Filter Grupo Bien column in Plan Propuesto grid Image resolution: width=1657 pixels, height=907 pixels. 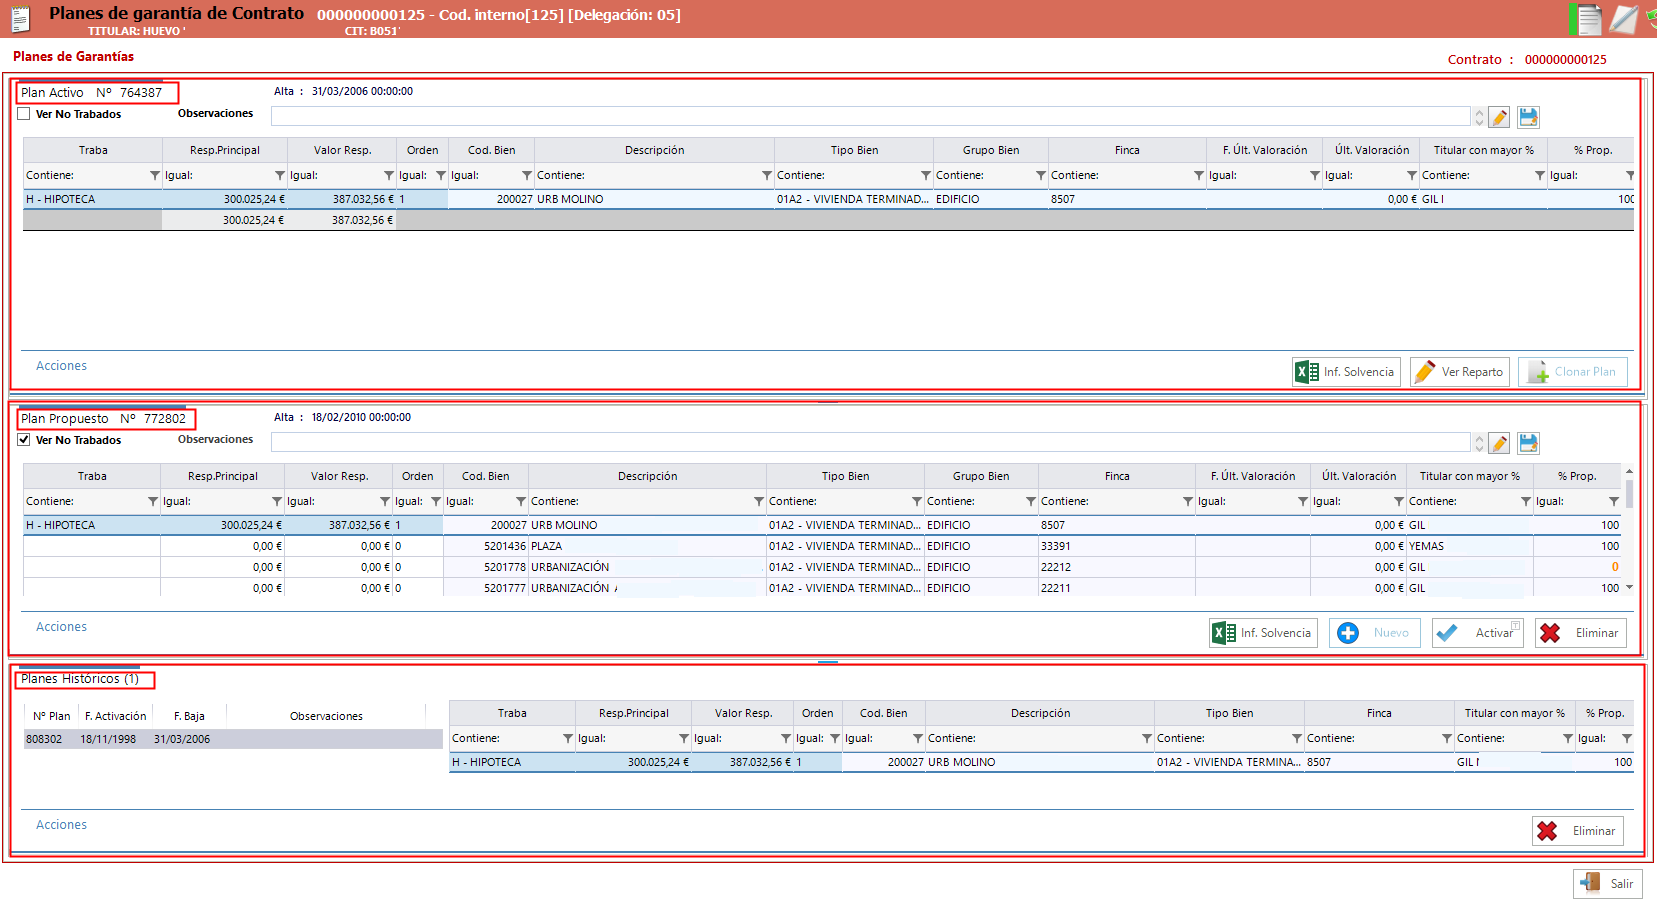coord(1031,501)
